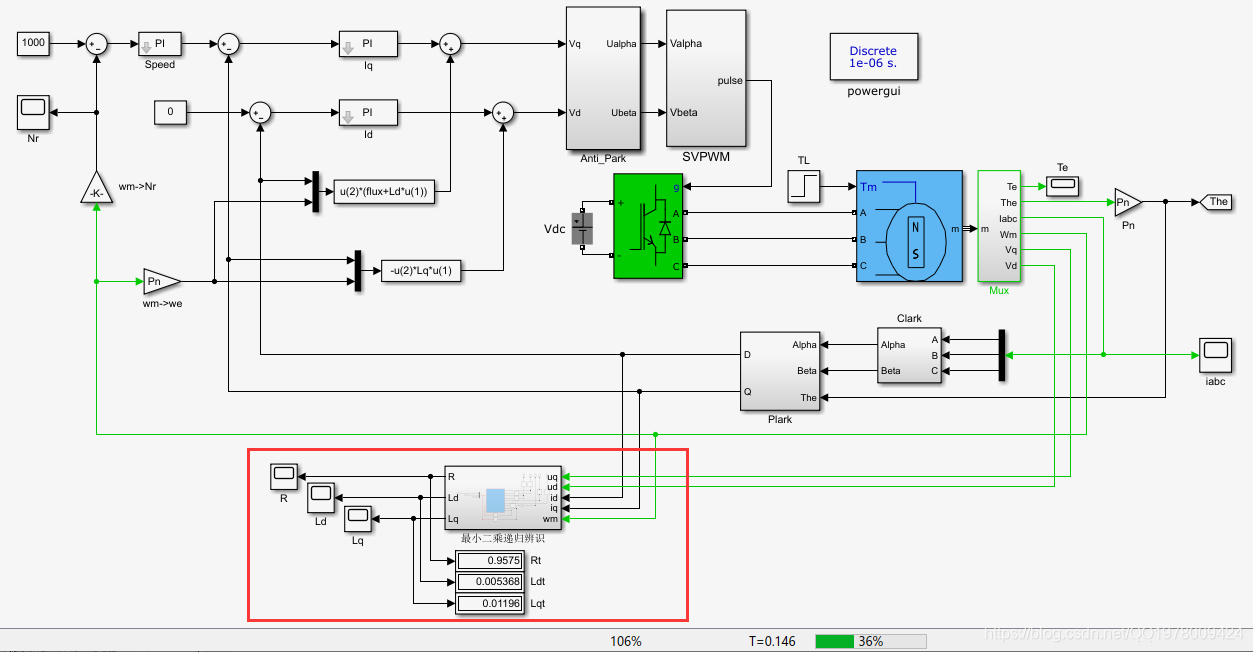Open the Te display scope
The width and height of the screenshot is (1253, 652).
1062,184
